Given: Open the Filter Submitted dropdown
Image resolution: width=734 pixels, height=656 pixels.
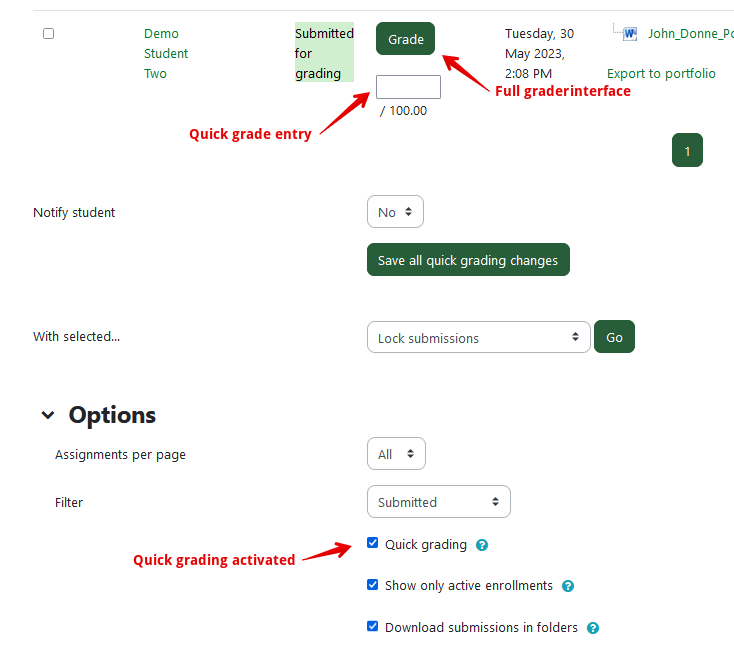Looking at the screenshot, I should tap(438, 502).
